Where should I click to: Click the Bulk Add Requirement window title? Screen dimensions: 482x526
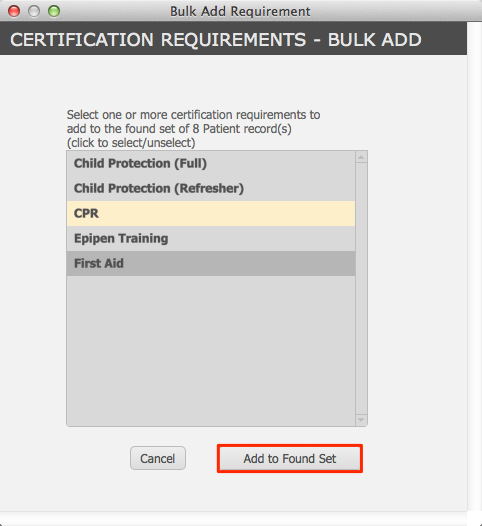point(240,11)
